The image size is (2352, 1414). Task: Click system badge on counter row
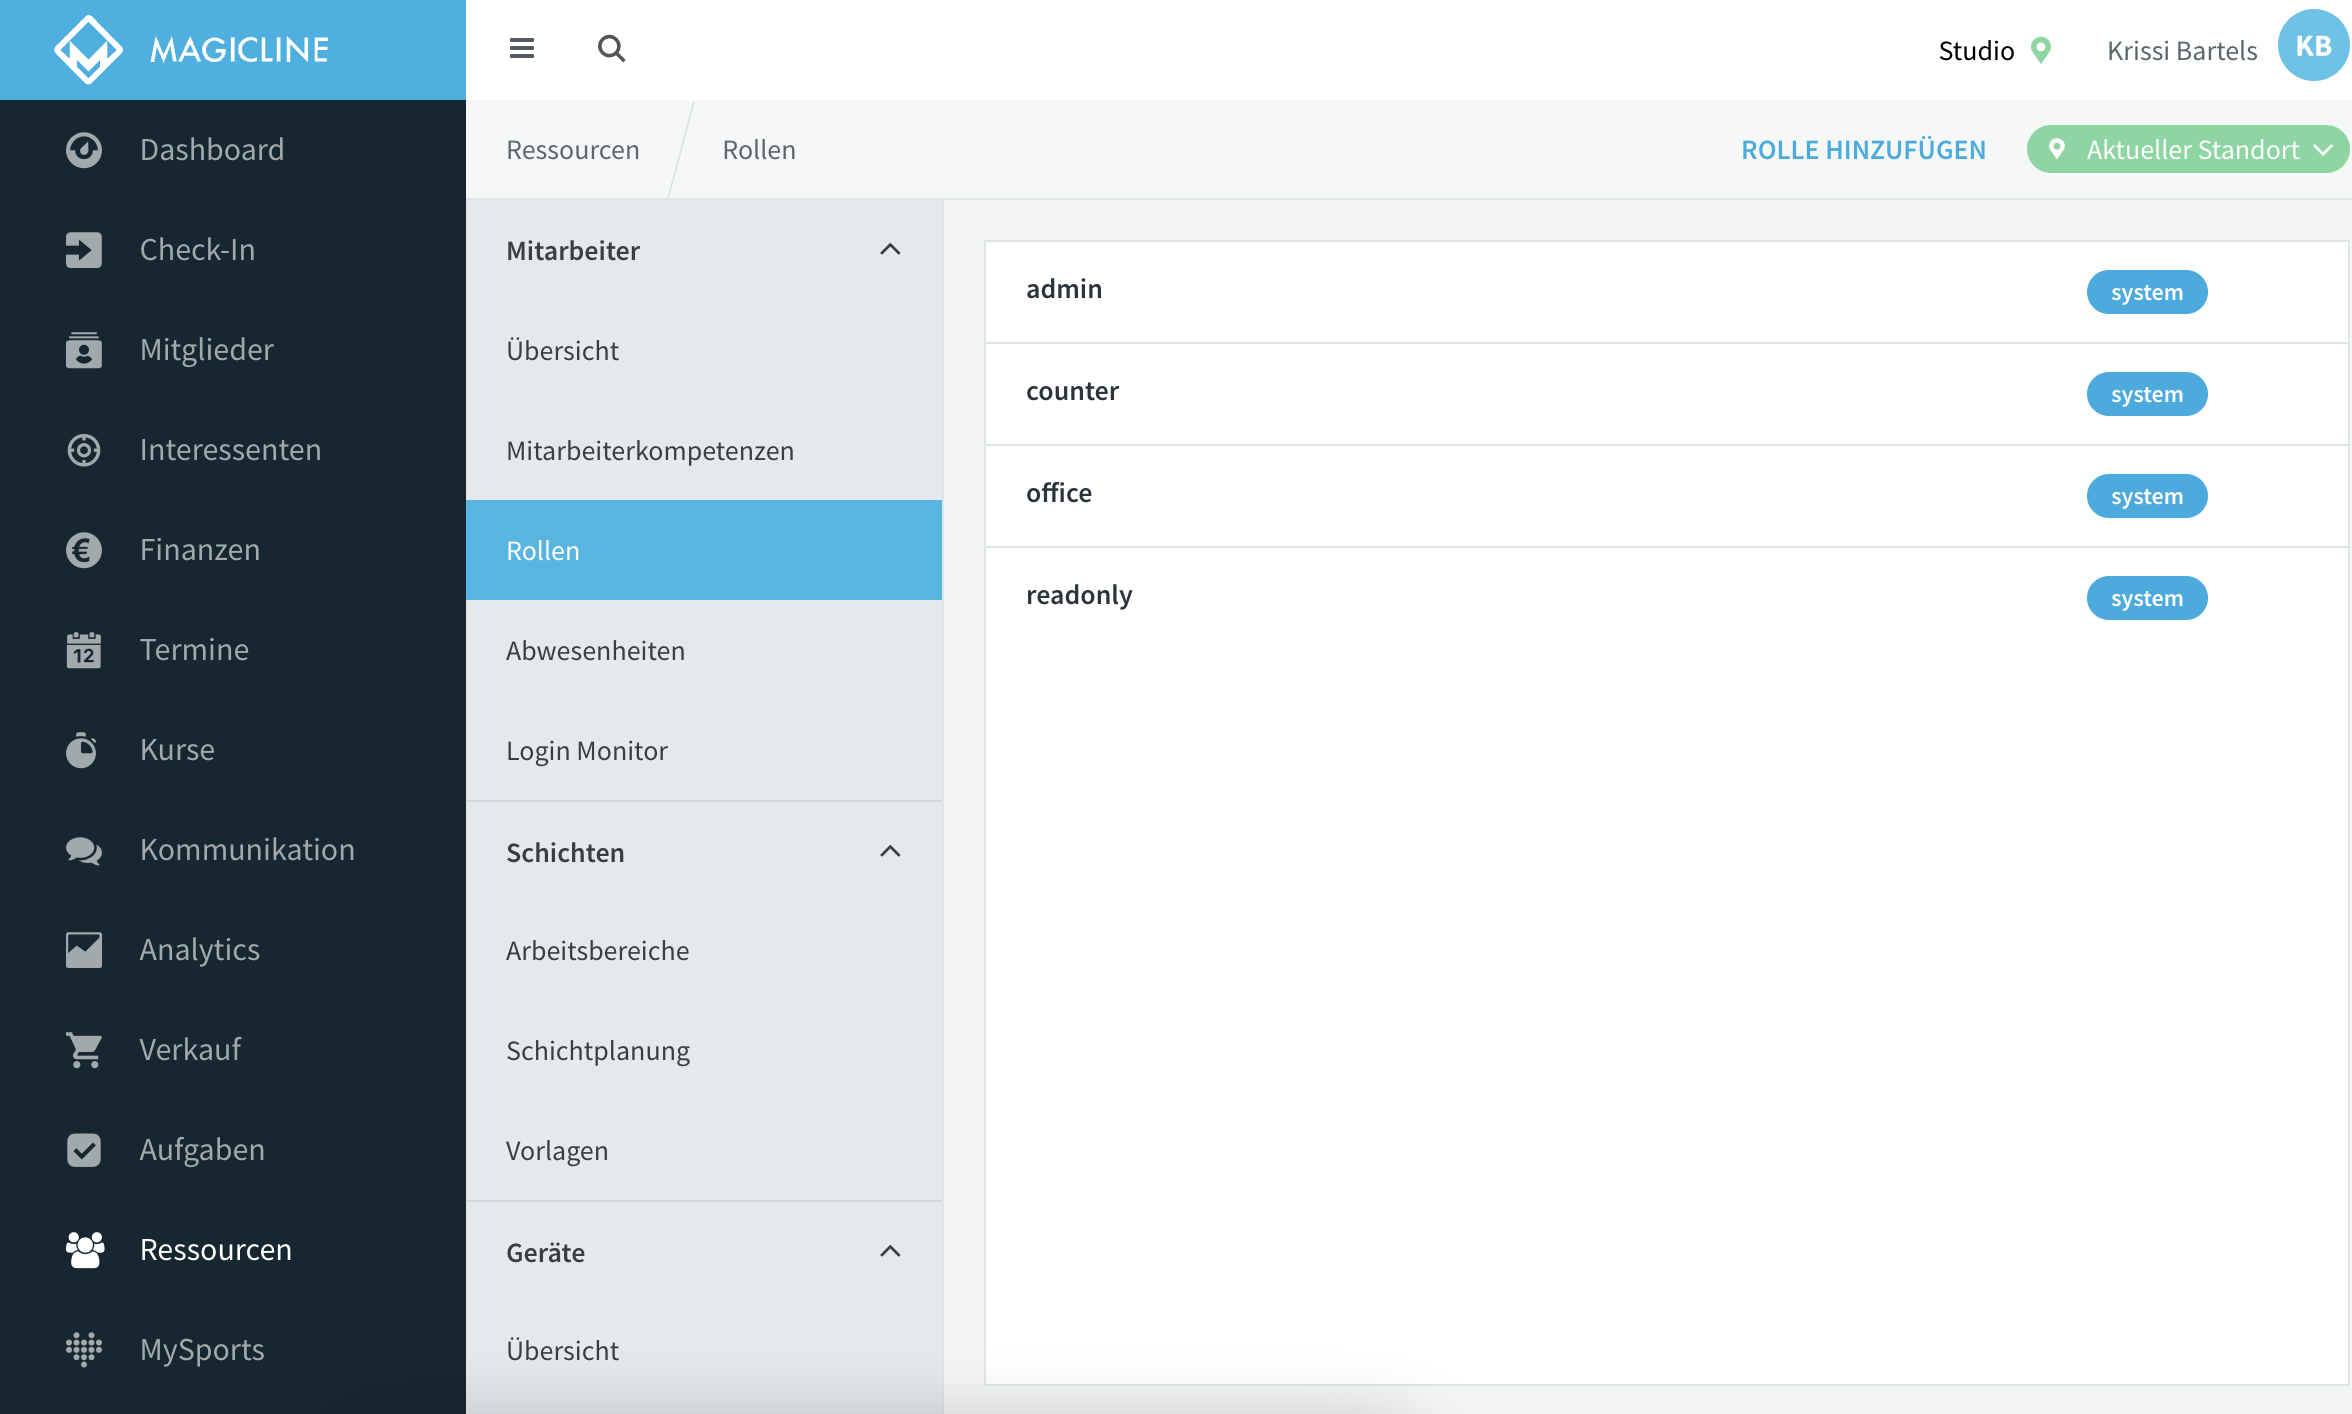(2147, 394)
